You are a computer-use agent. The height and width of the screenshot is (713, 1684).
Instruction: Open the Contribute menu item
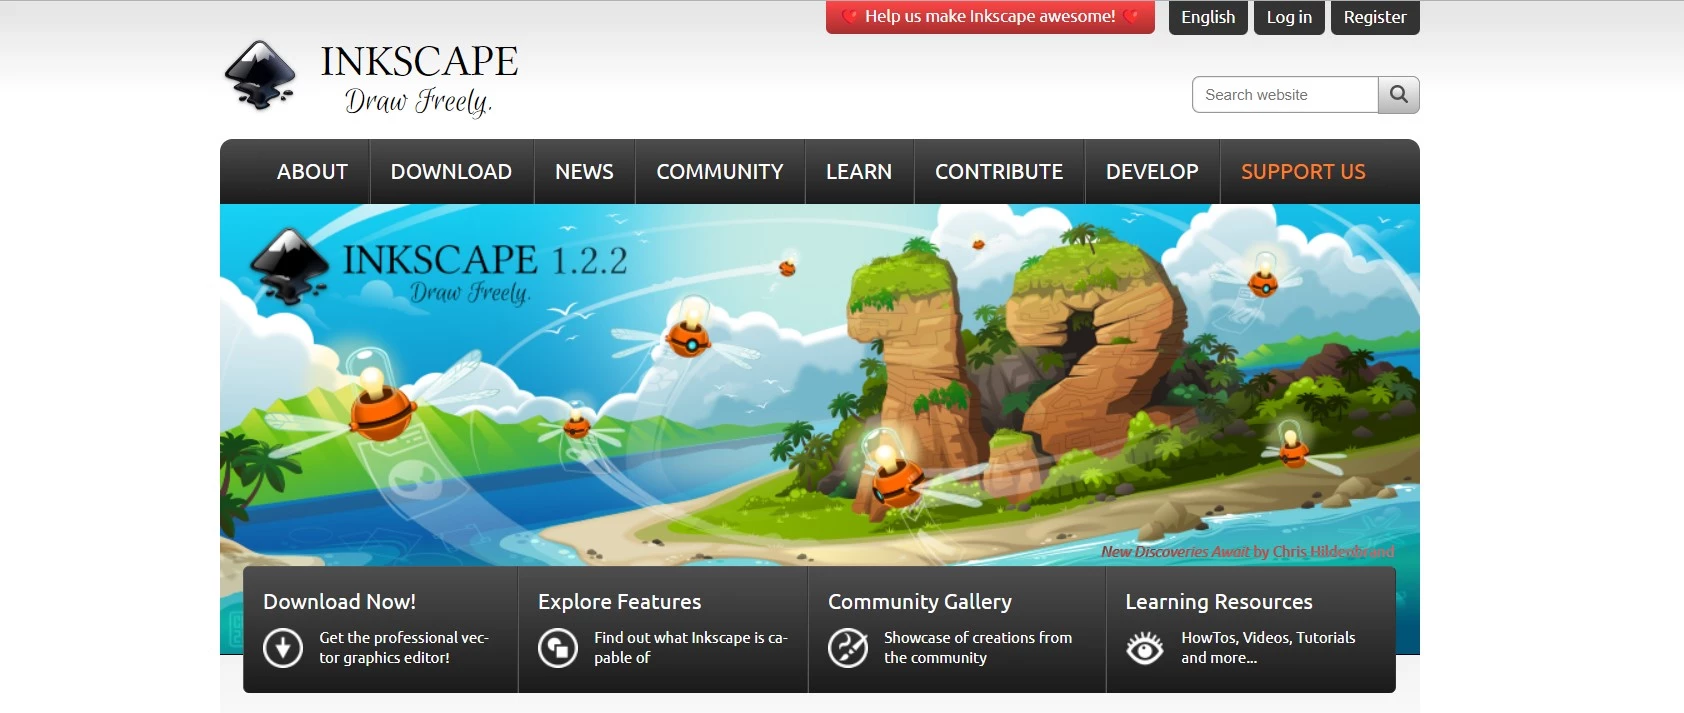click(998, 172)
